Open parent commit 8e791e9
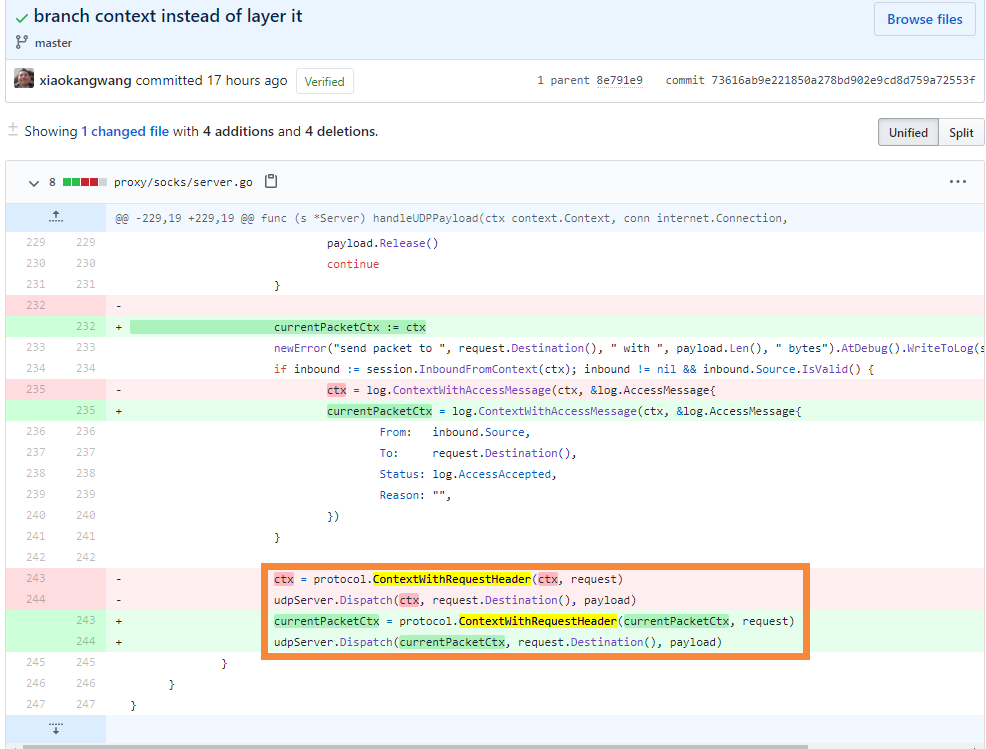986x749 pixels. point(619,80)
